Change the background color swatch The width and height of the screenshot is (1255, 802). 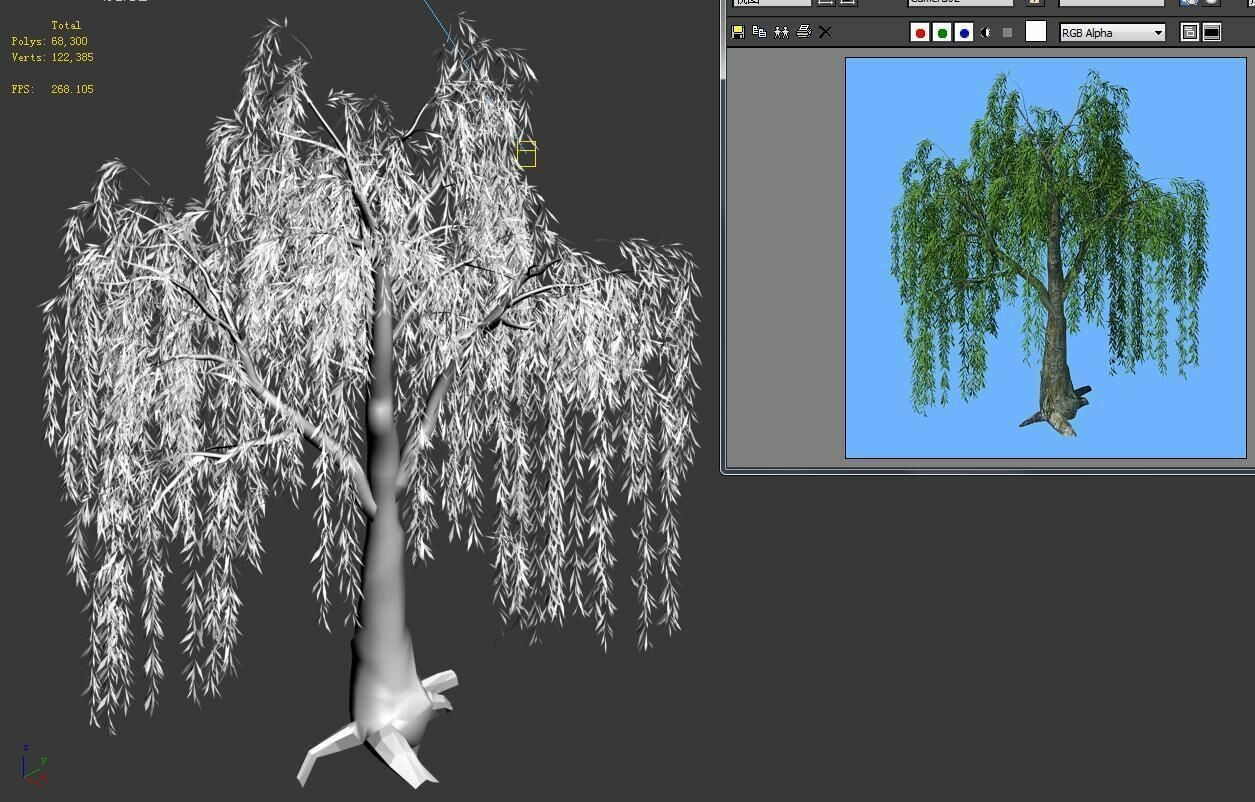(x=1035, y=31)
